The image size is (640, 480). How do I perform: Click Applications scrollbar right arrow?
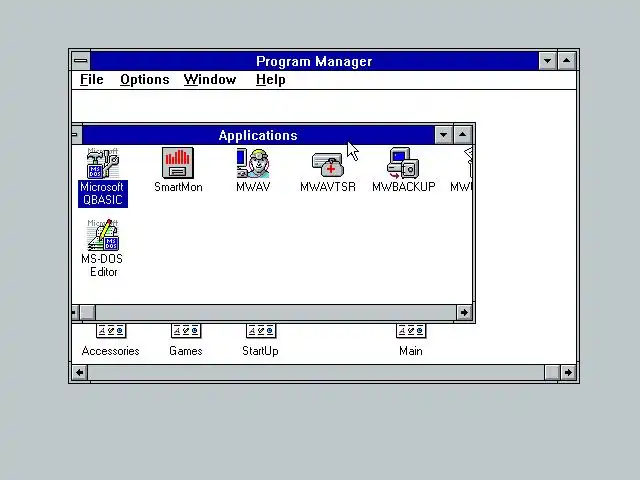[464, 313]
